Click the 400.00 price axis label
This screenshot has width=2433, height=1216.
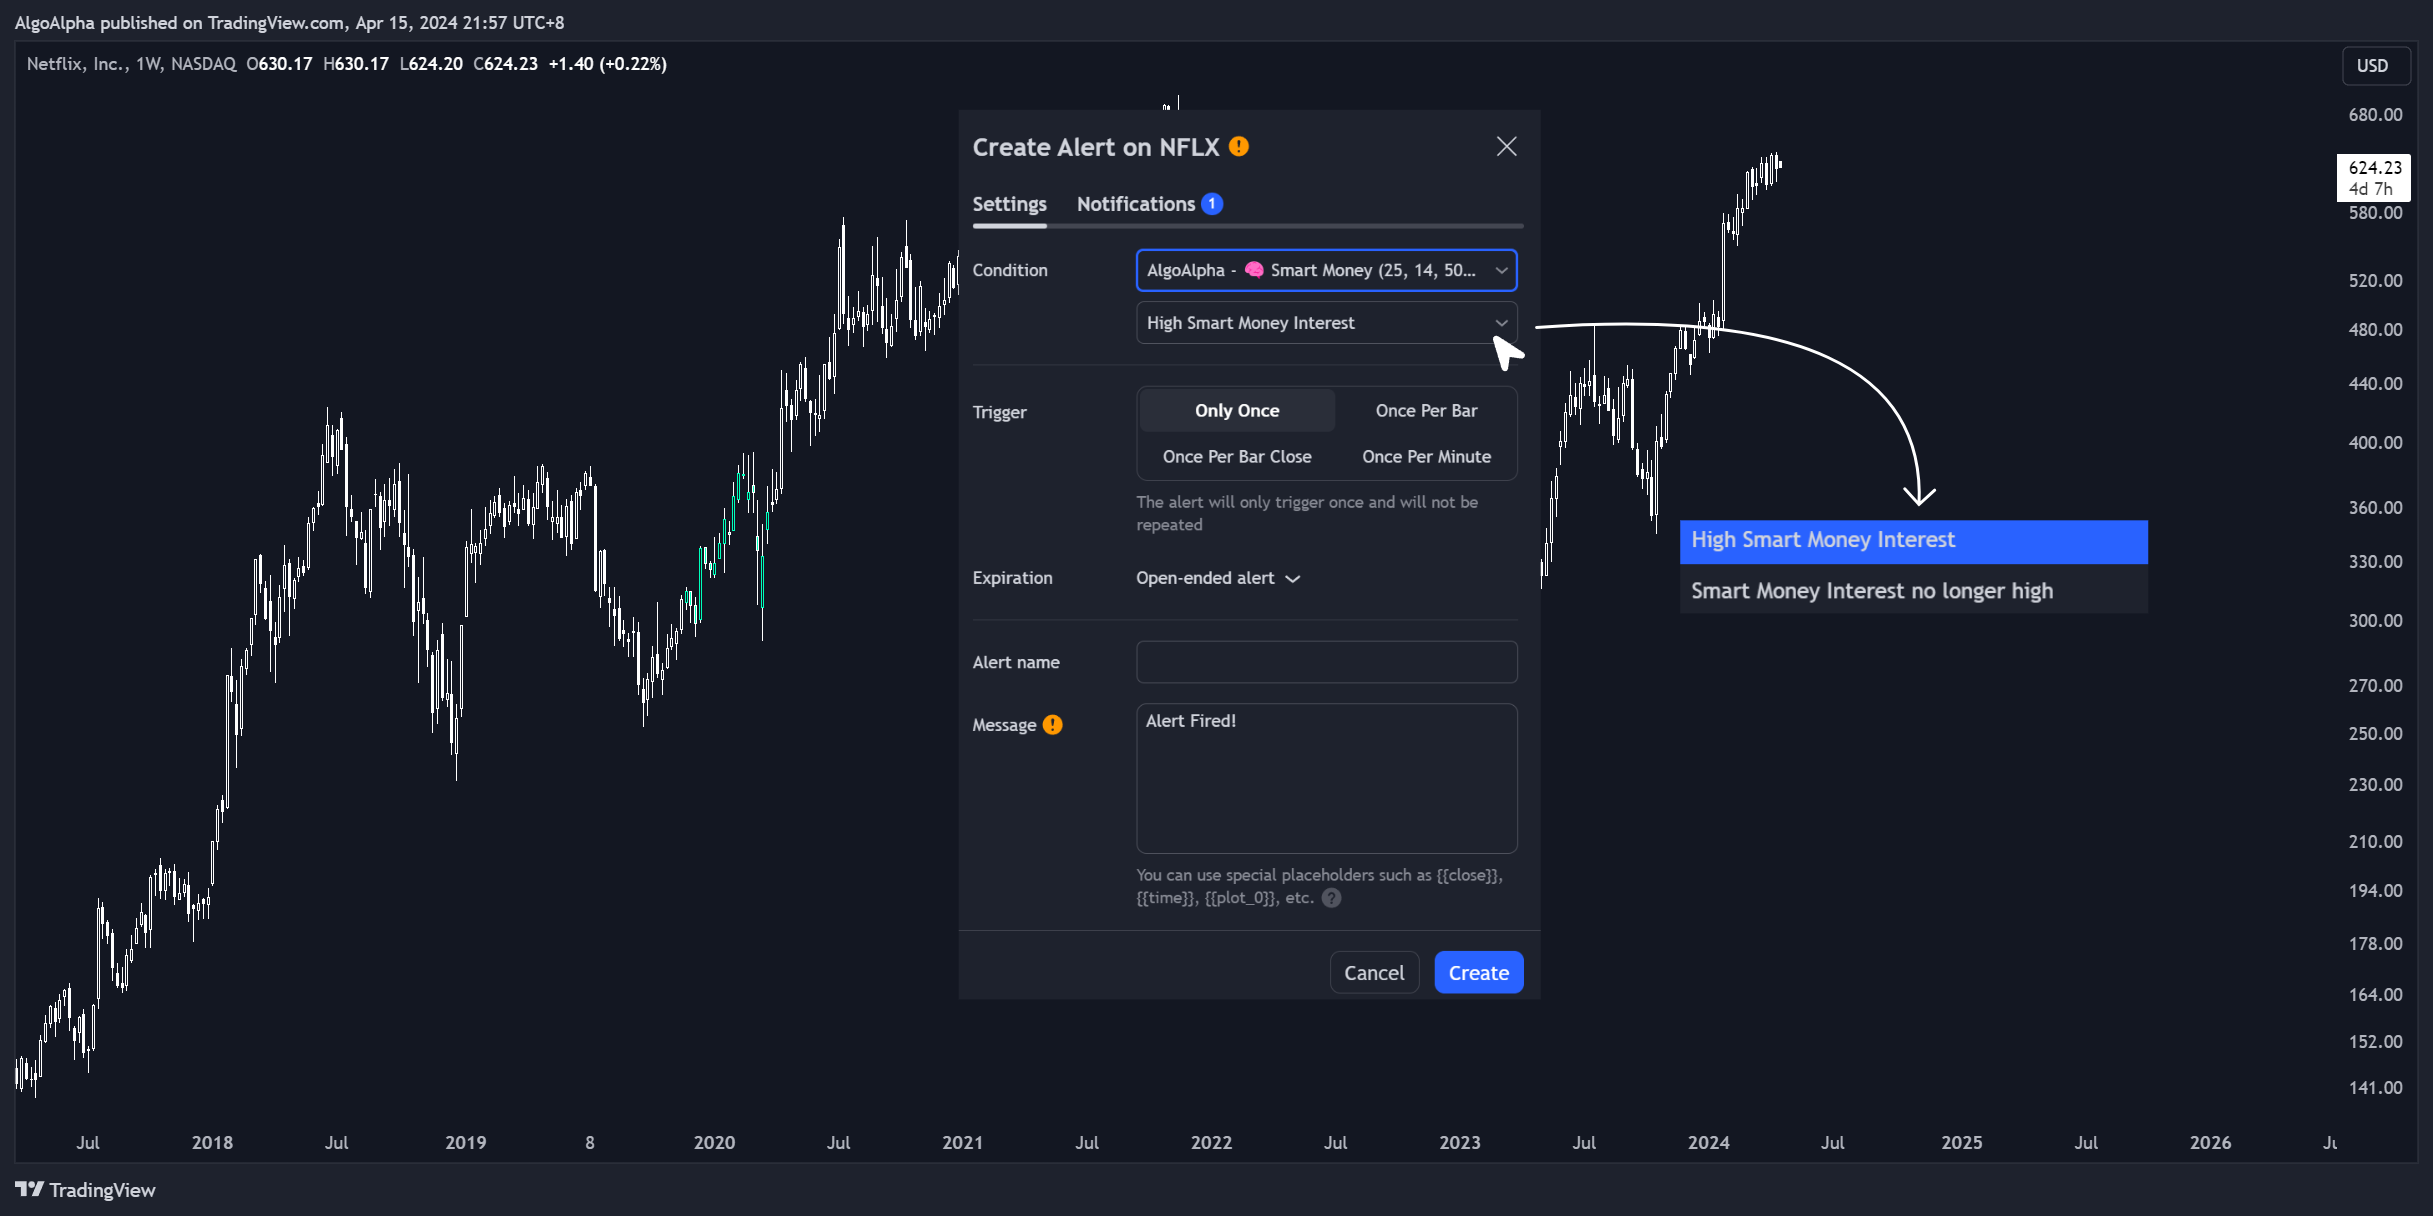coord(2375,443)
